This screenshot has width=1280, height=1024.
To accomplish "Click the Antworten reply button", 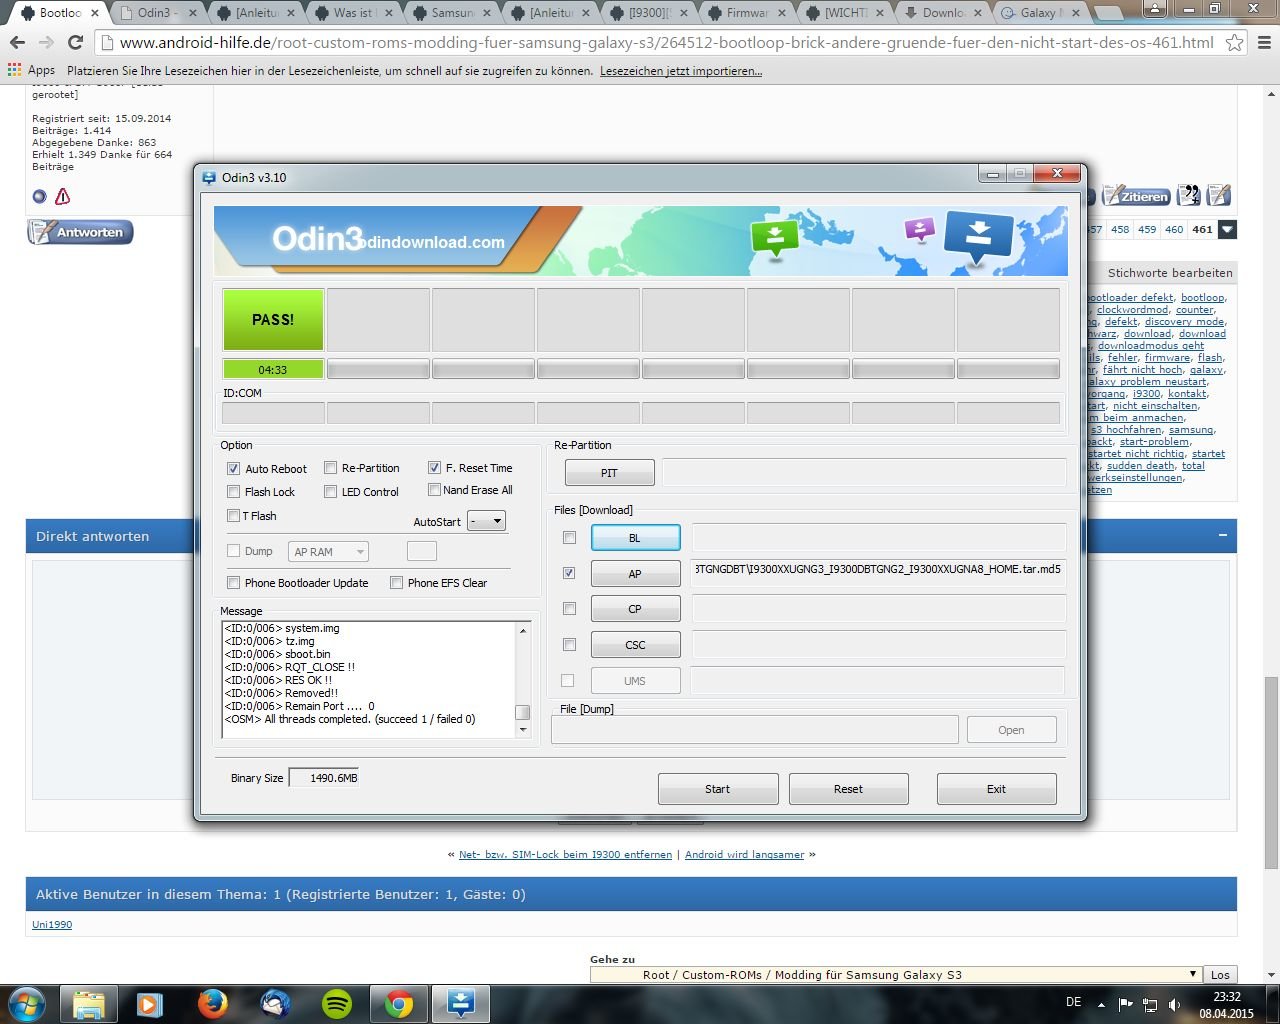I will pyautogui.click(x=80, y=232).
